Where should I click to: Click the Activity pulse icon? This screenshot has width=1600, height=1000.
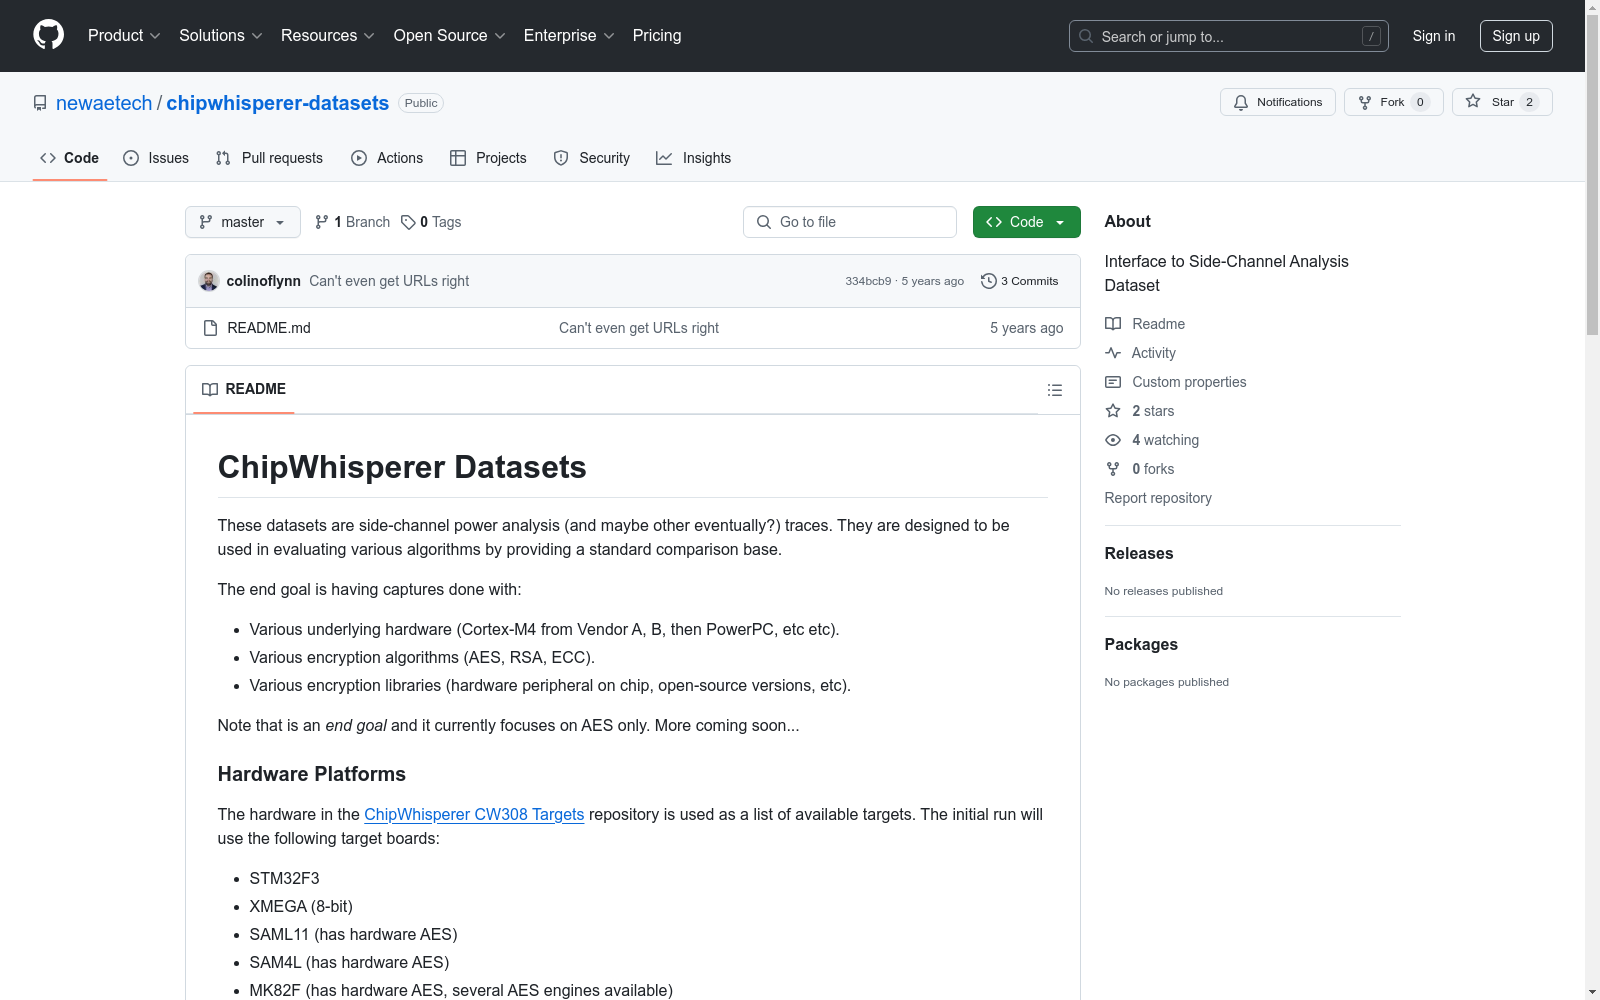1113,353
